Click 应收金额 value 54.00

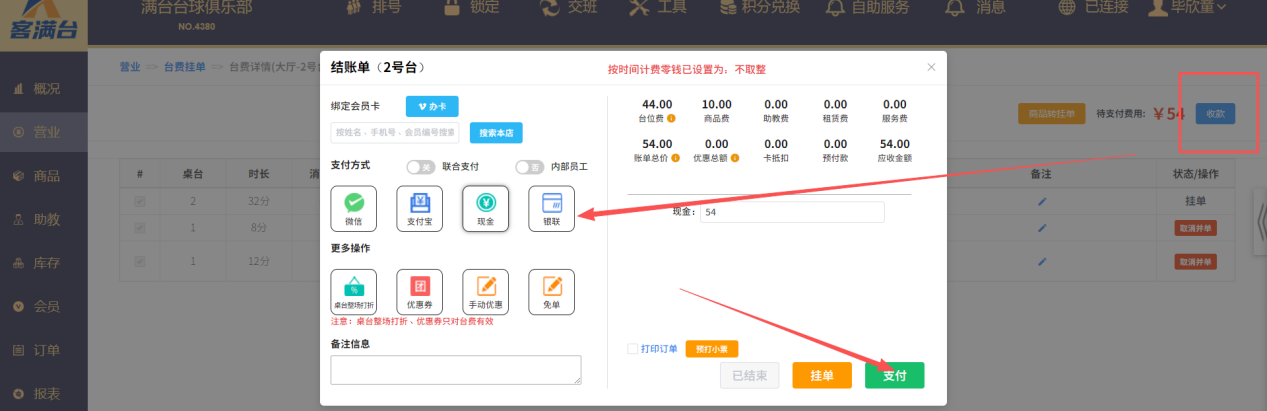point(894,144)
